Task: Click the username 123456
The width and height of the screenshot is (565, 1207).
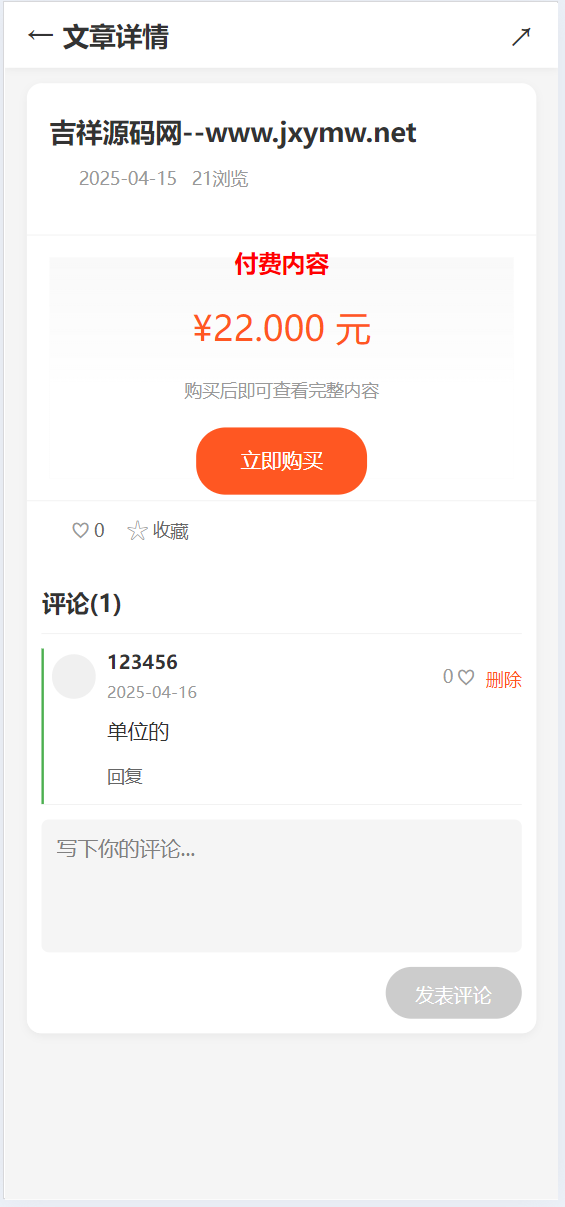Action: tap(143, 662)
